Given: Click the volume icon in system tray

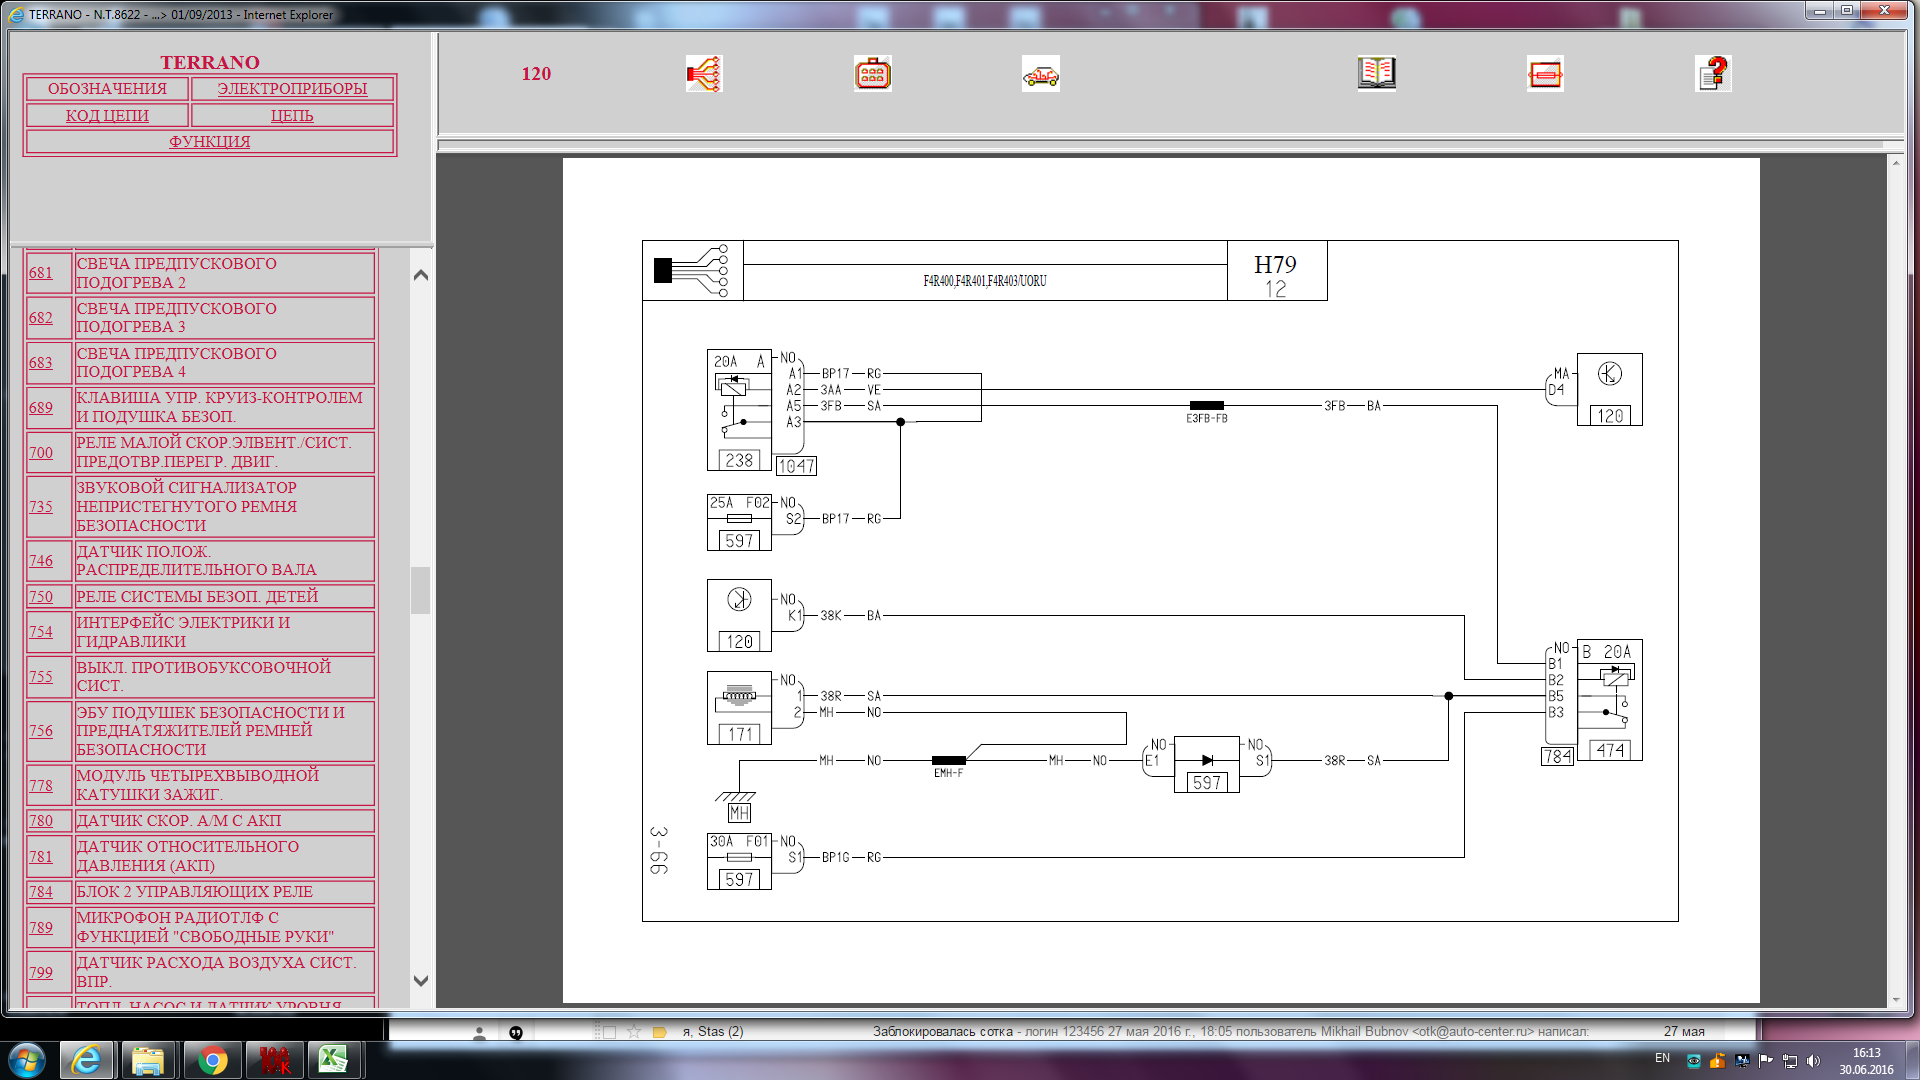Looking at the screenshot, I should pos(1814,1061).
